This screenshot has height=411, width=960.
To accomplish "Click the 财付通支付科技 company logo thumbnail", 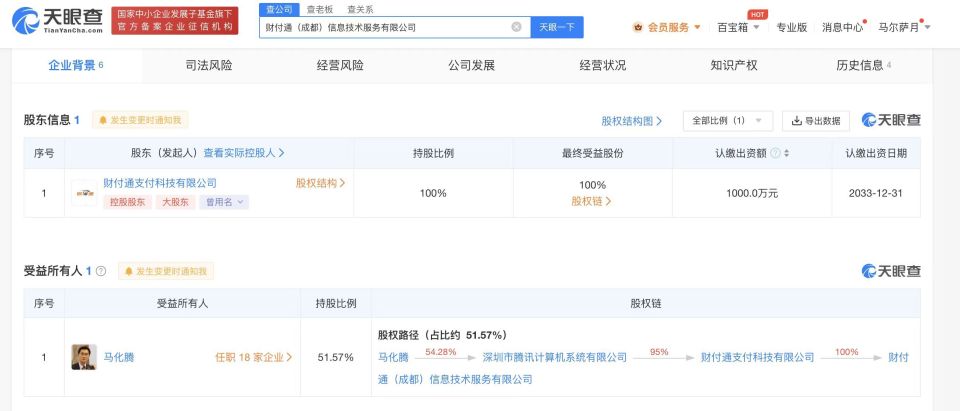I will pos(84,193).
